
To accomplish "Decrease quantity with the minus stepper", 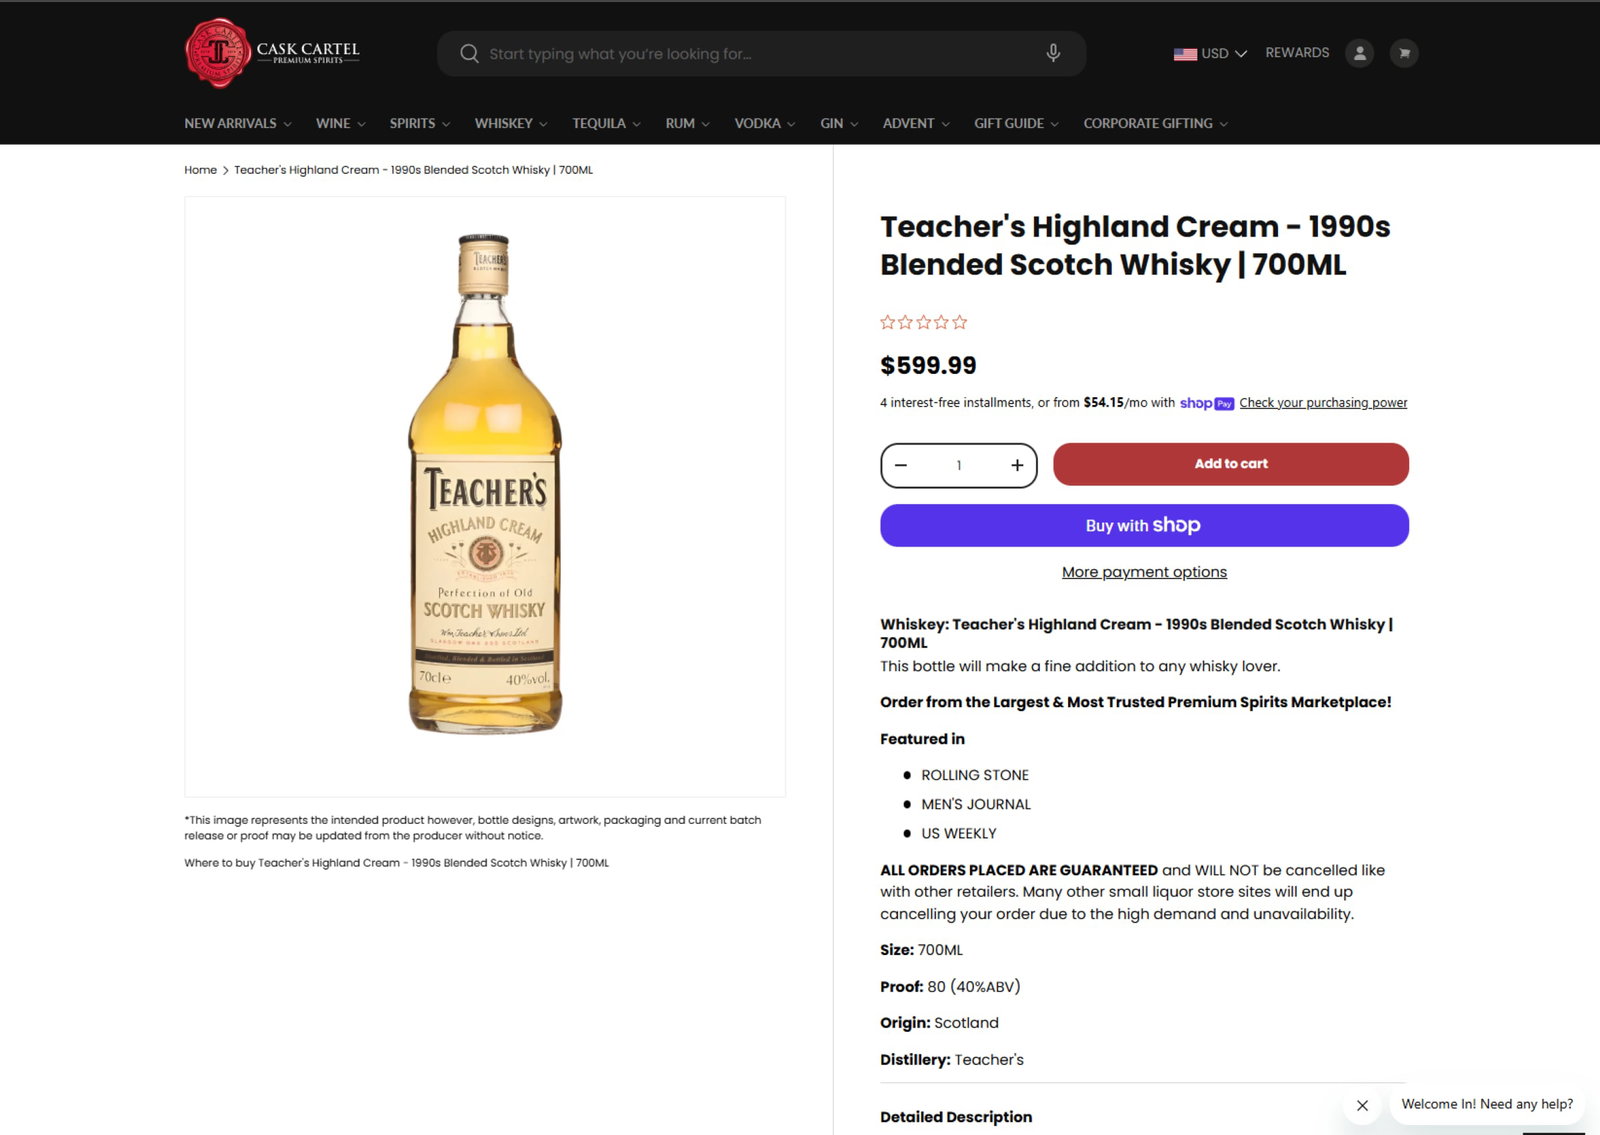I will tap(900, 465).
